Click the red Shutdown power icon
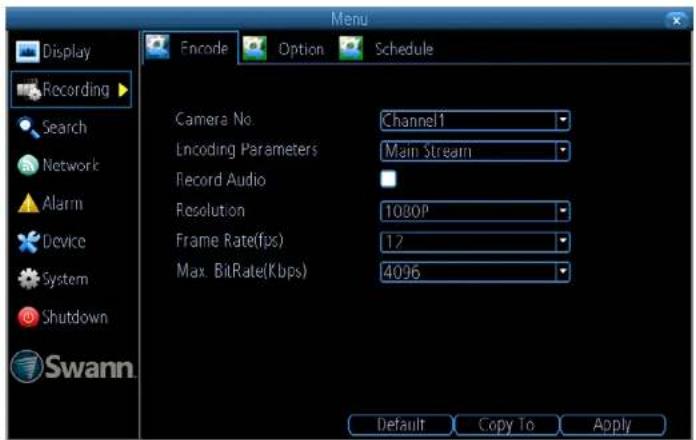This screenshot has height=440, width=696. [x=28, y=317]
